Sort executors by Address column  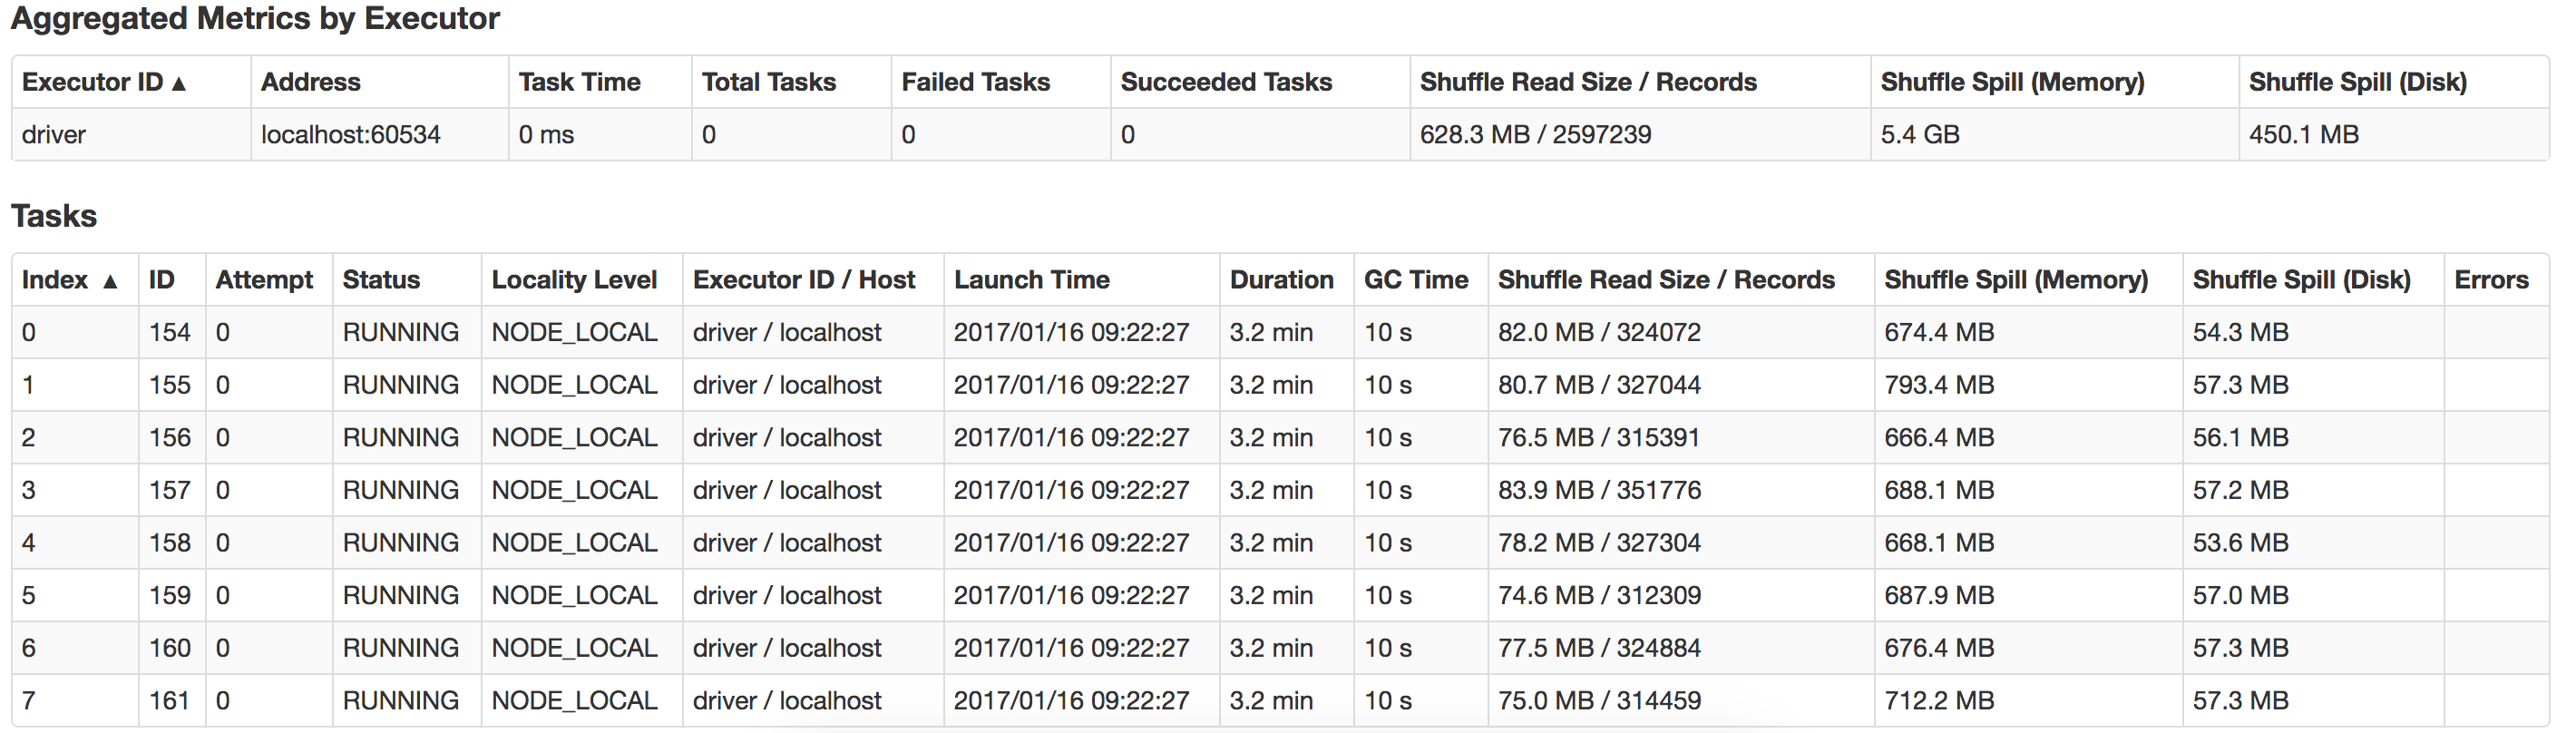coord(310,82)
